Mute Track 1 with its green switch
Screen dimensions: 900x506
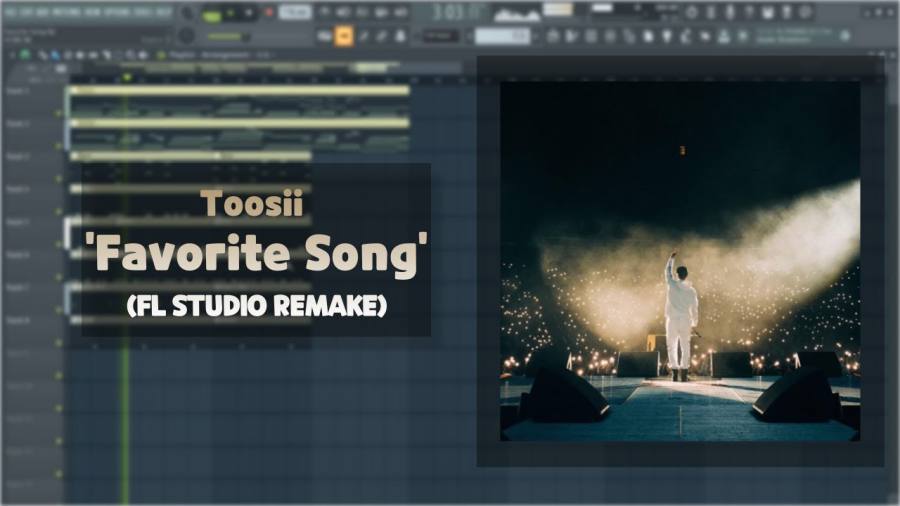click(59, 114)
